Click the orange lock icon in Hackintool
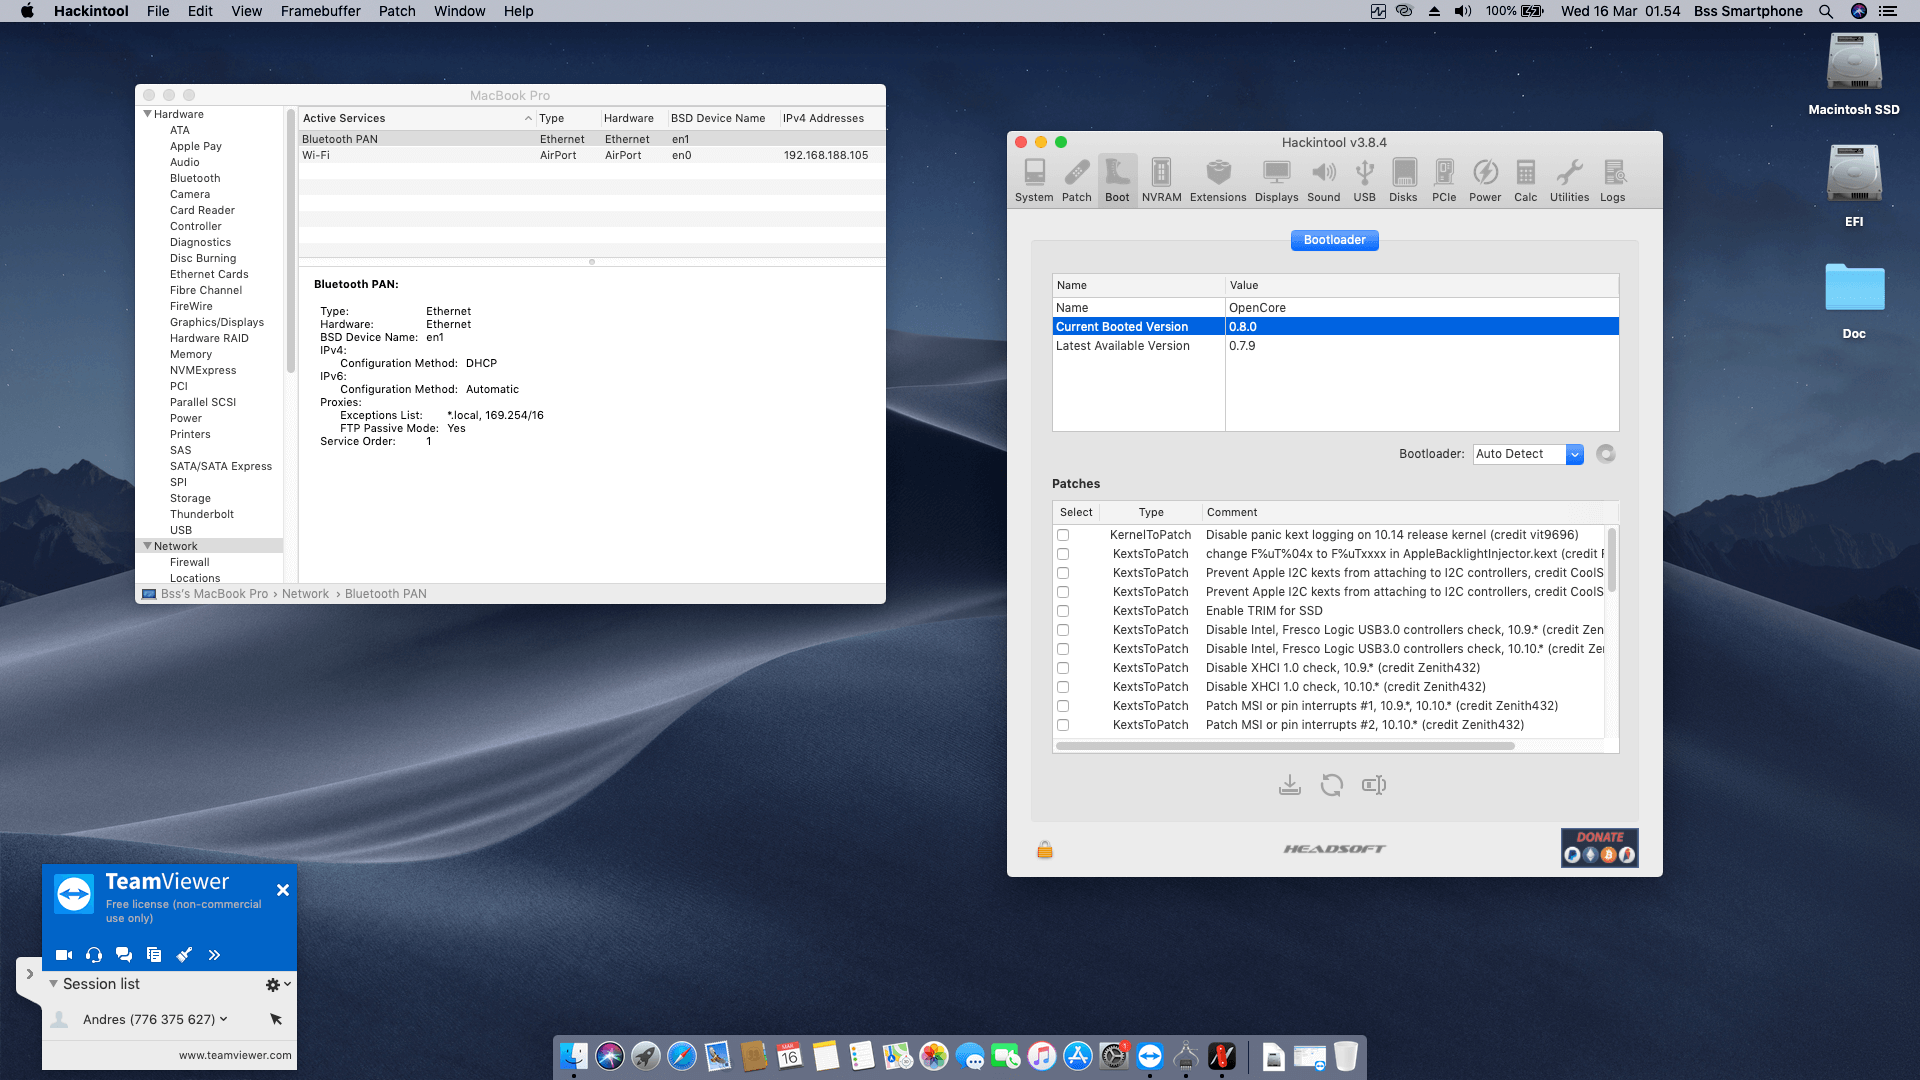This screenshot has width=1920, height=1080. [x=1045, y=849]
